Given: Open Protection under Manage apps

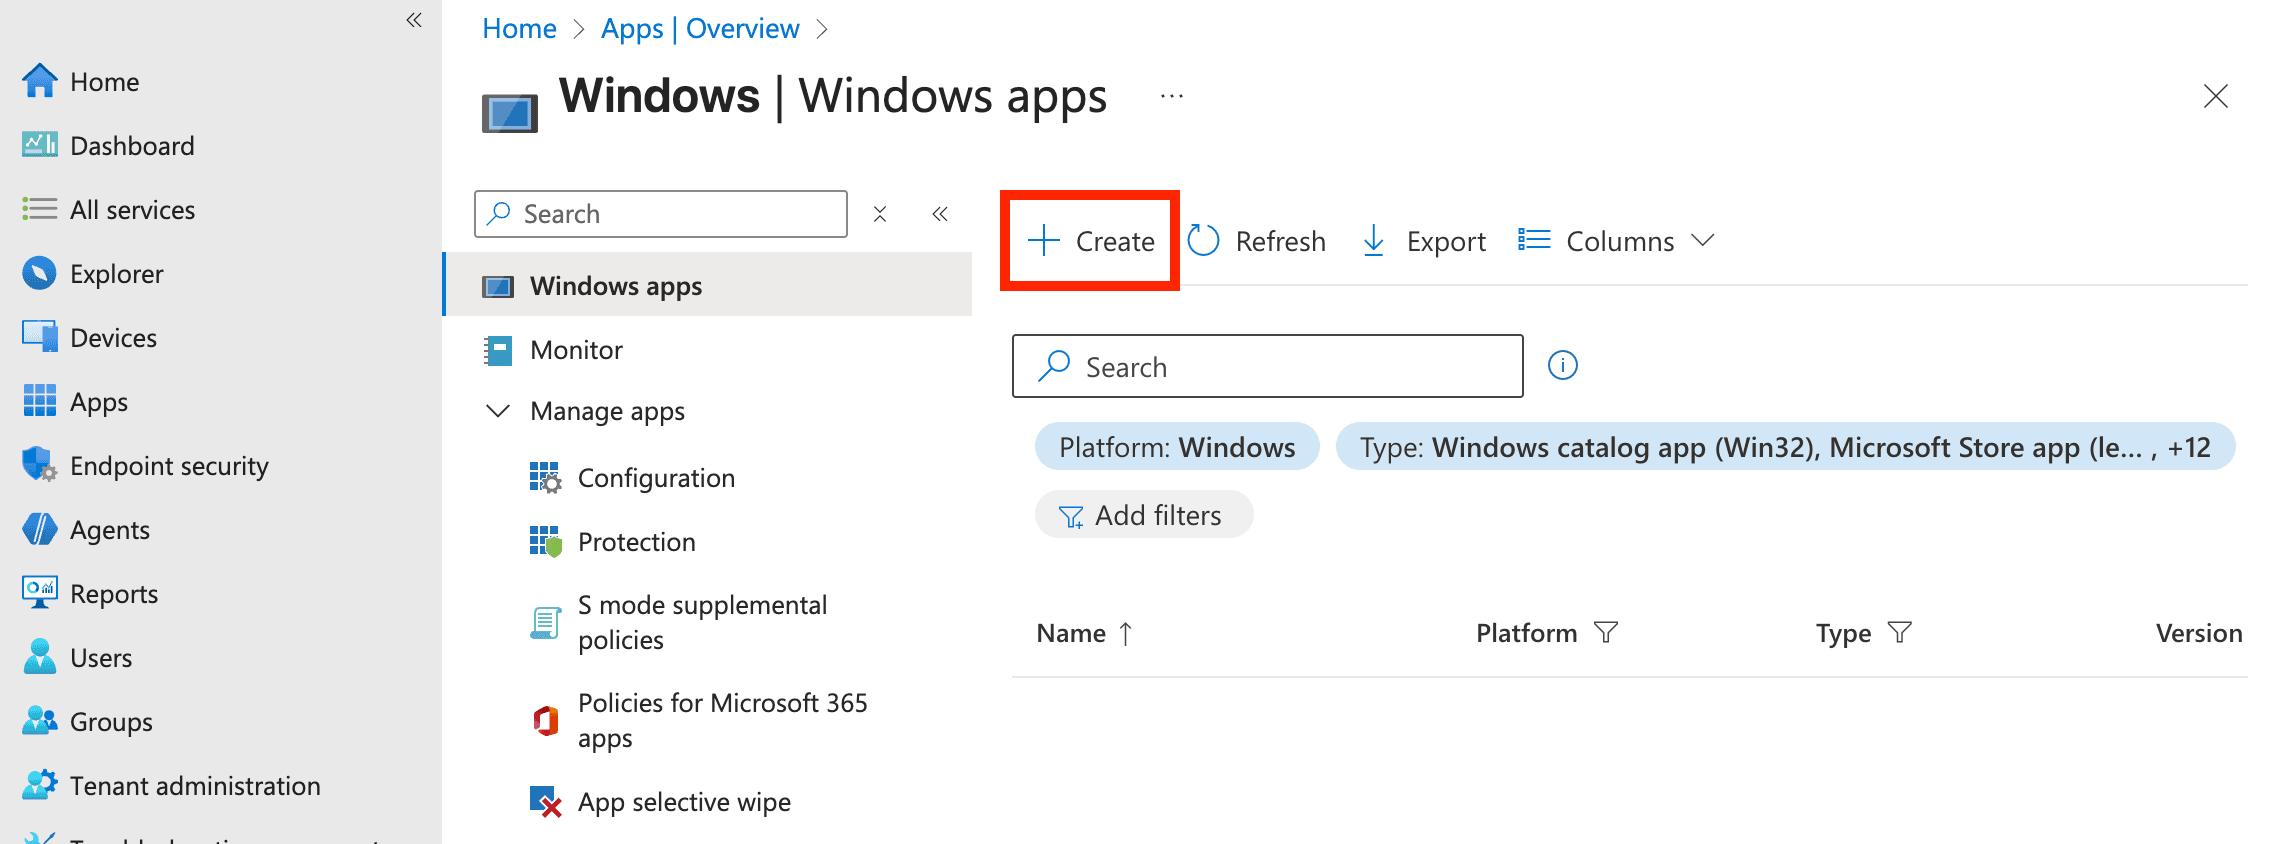Looking at the screenshot, I should pos(637,542).
